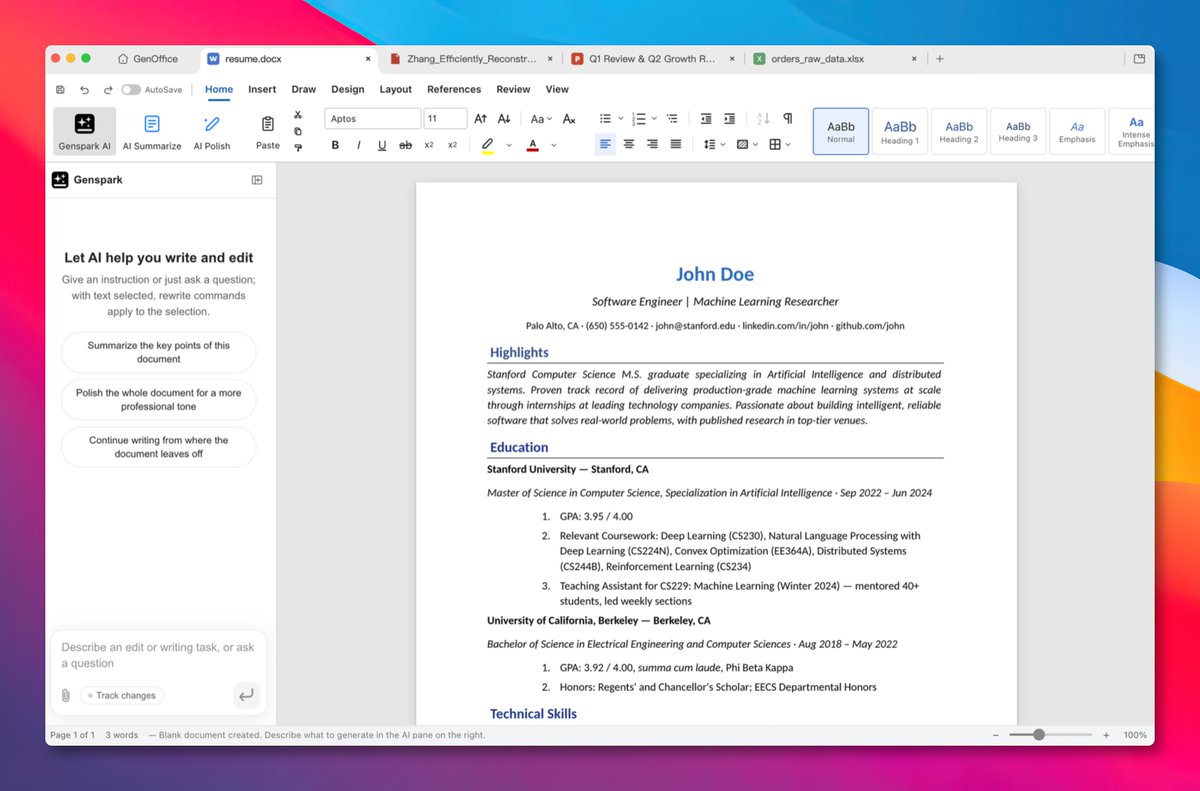Open the borders dropdown
1200x791 pixels.
[780, 144]
